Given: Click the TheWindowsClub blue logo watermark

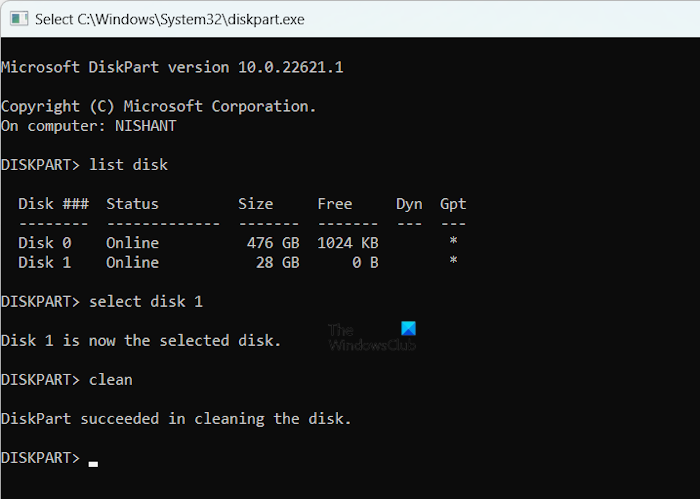Looking at the screenshot, I should pyautogui.click(x=406, y=328).
